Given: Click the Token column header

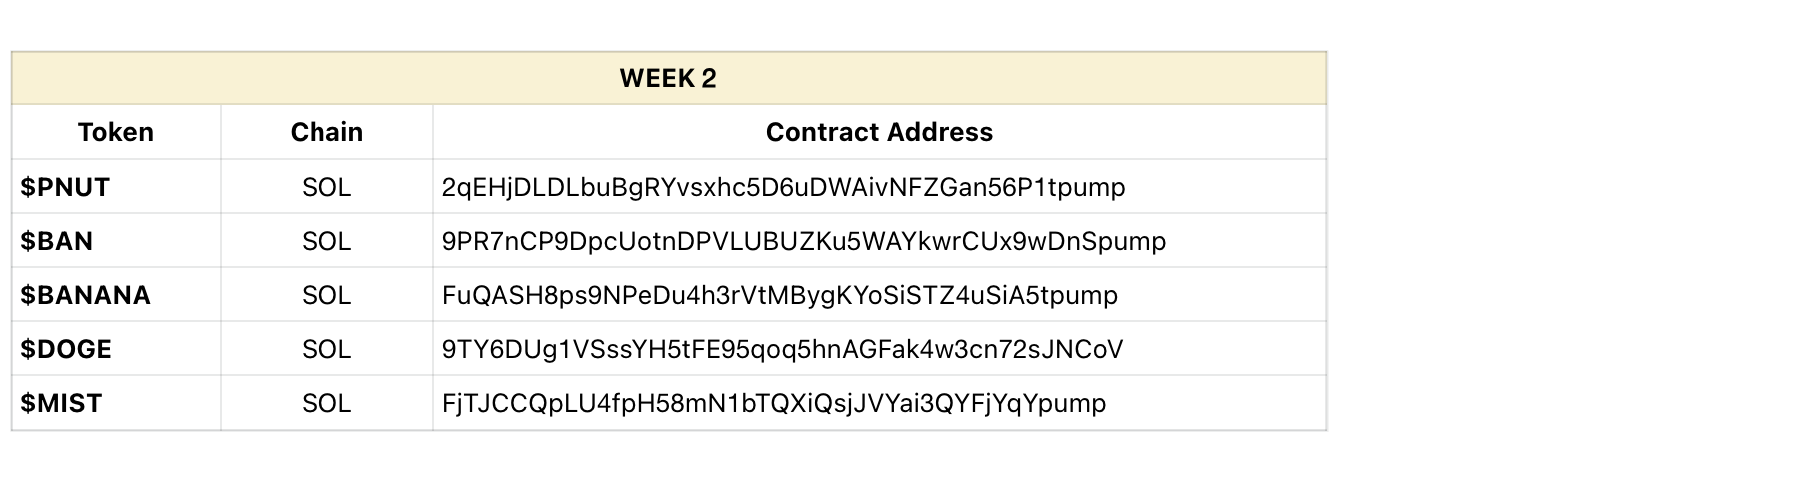Looking at the screenshot, I should [116, 132].
